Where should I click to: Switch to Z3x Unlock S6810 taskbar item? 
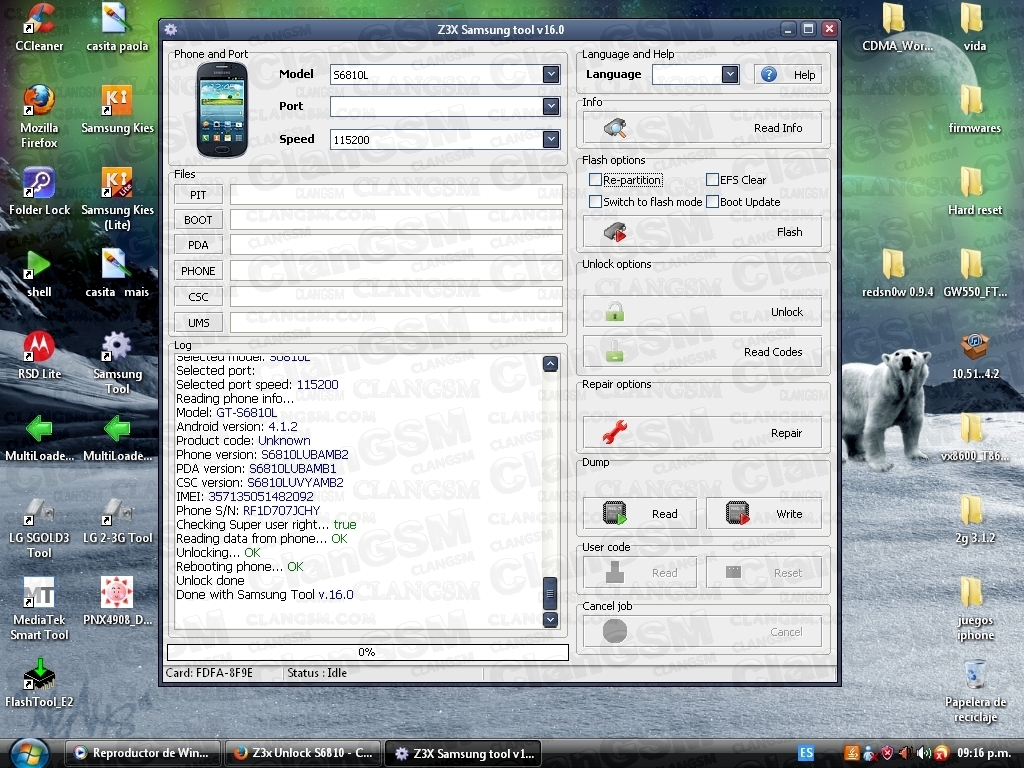pos(302,753)
